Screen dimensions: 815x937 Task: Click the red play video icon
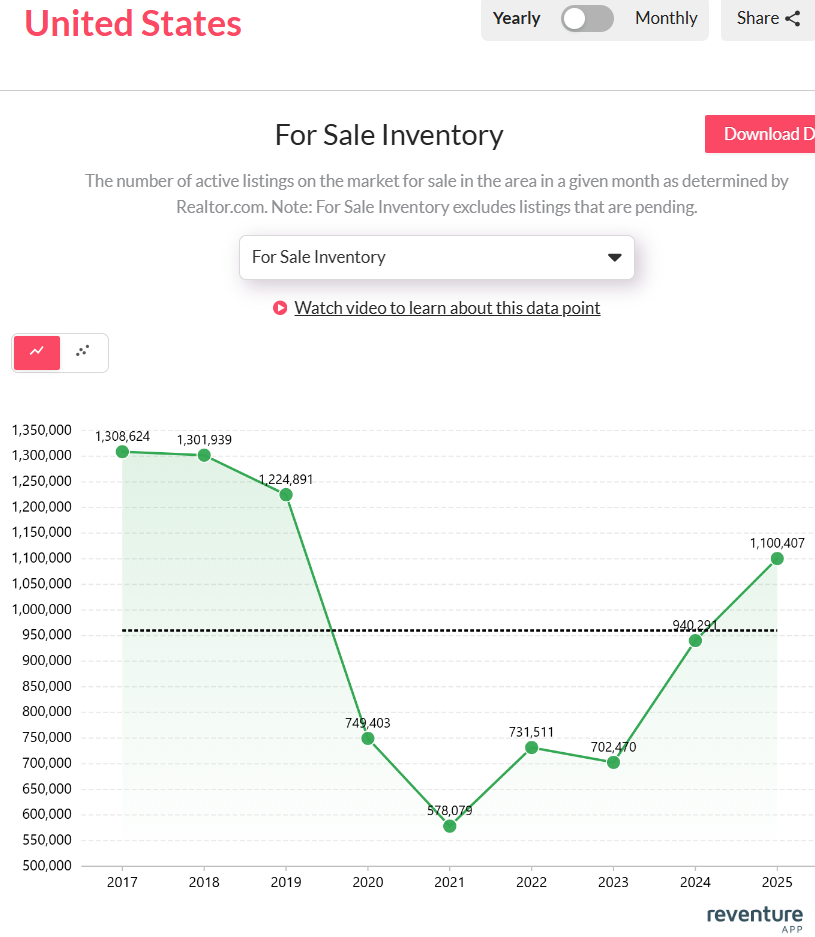click(280, 308)
